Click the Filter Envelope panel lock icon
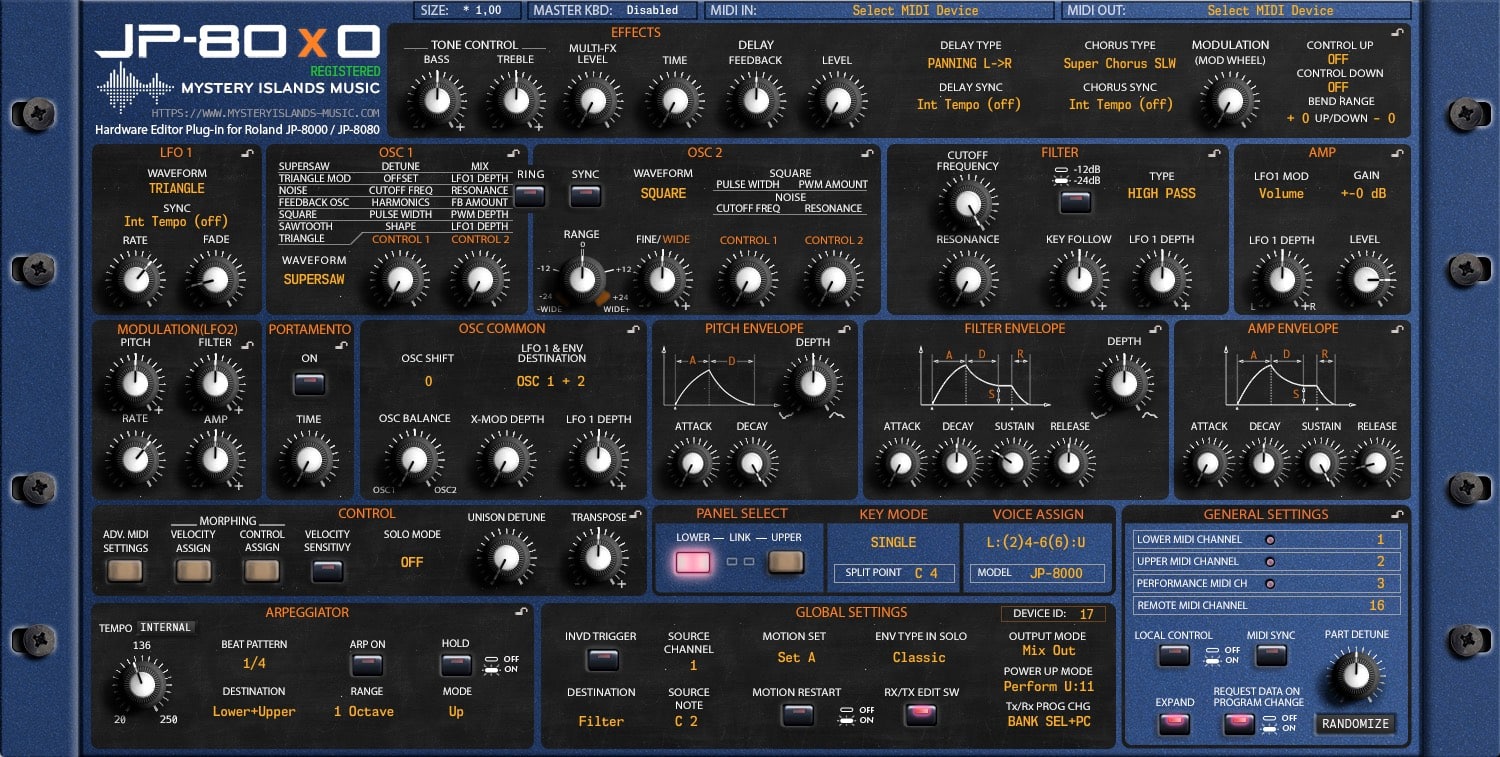This screenshot has width=1500, height=757. click(x=1155, y=329)
